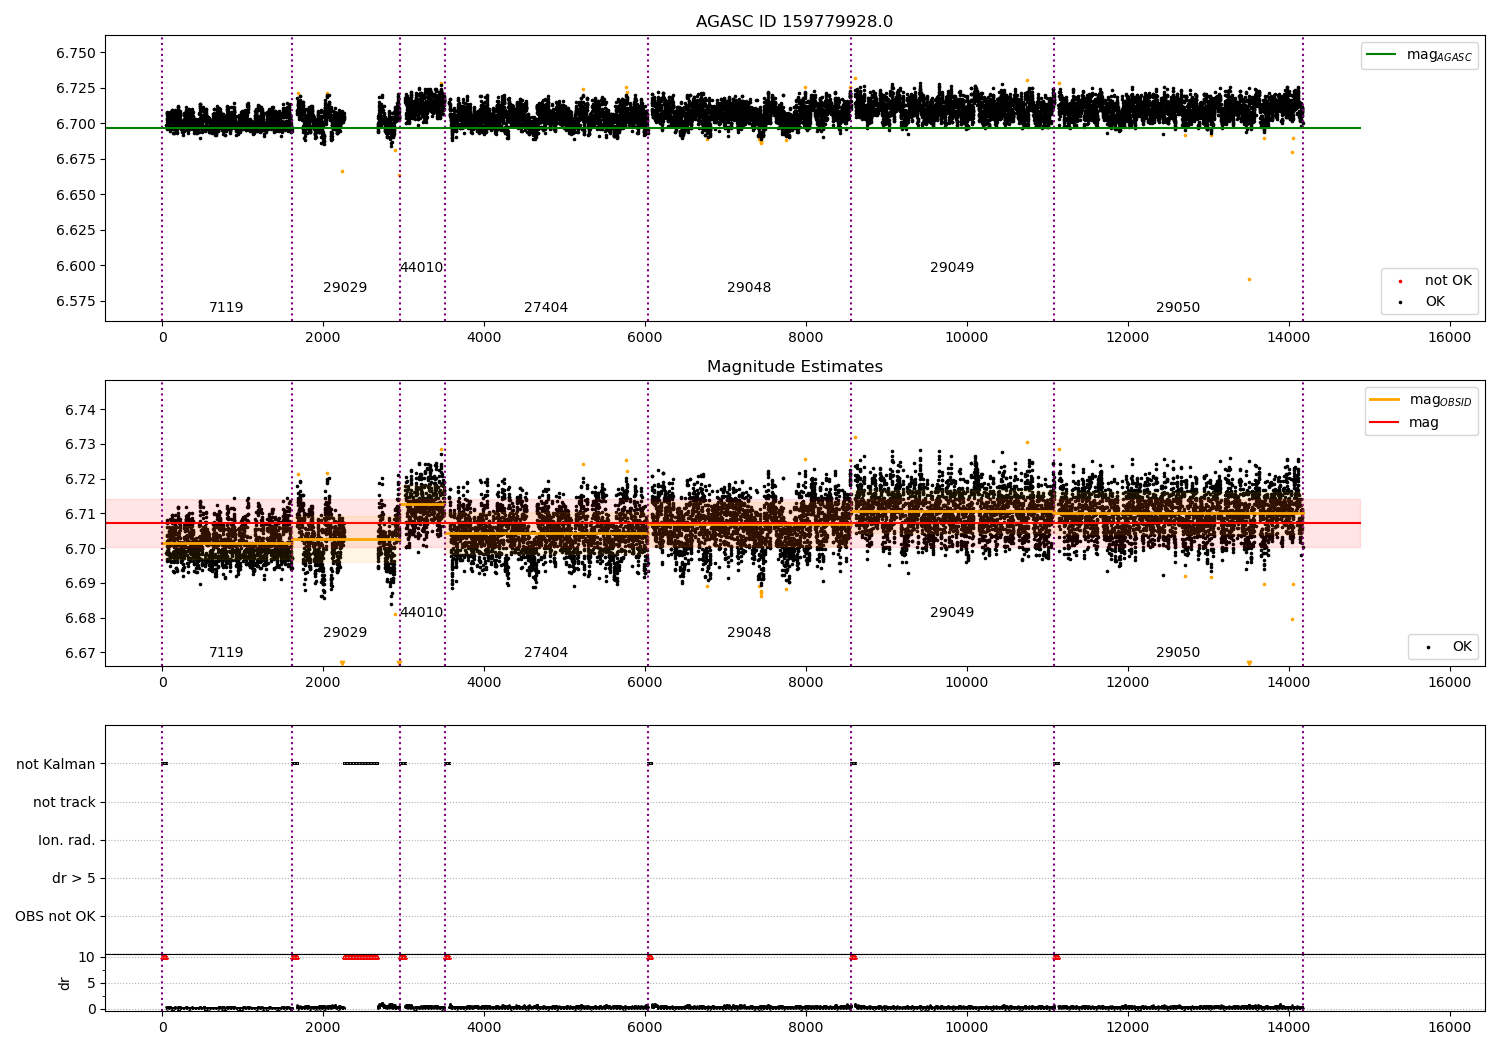Click OBSID label 29048 in Magnitude Estimates plot
The height and width of the screenshot is (1050, 1500).
pyautogui.click(x=749, y=633)
